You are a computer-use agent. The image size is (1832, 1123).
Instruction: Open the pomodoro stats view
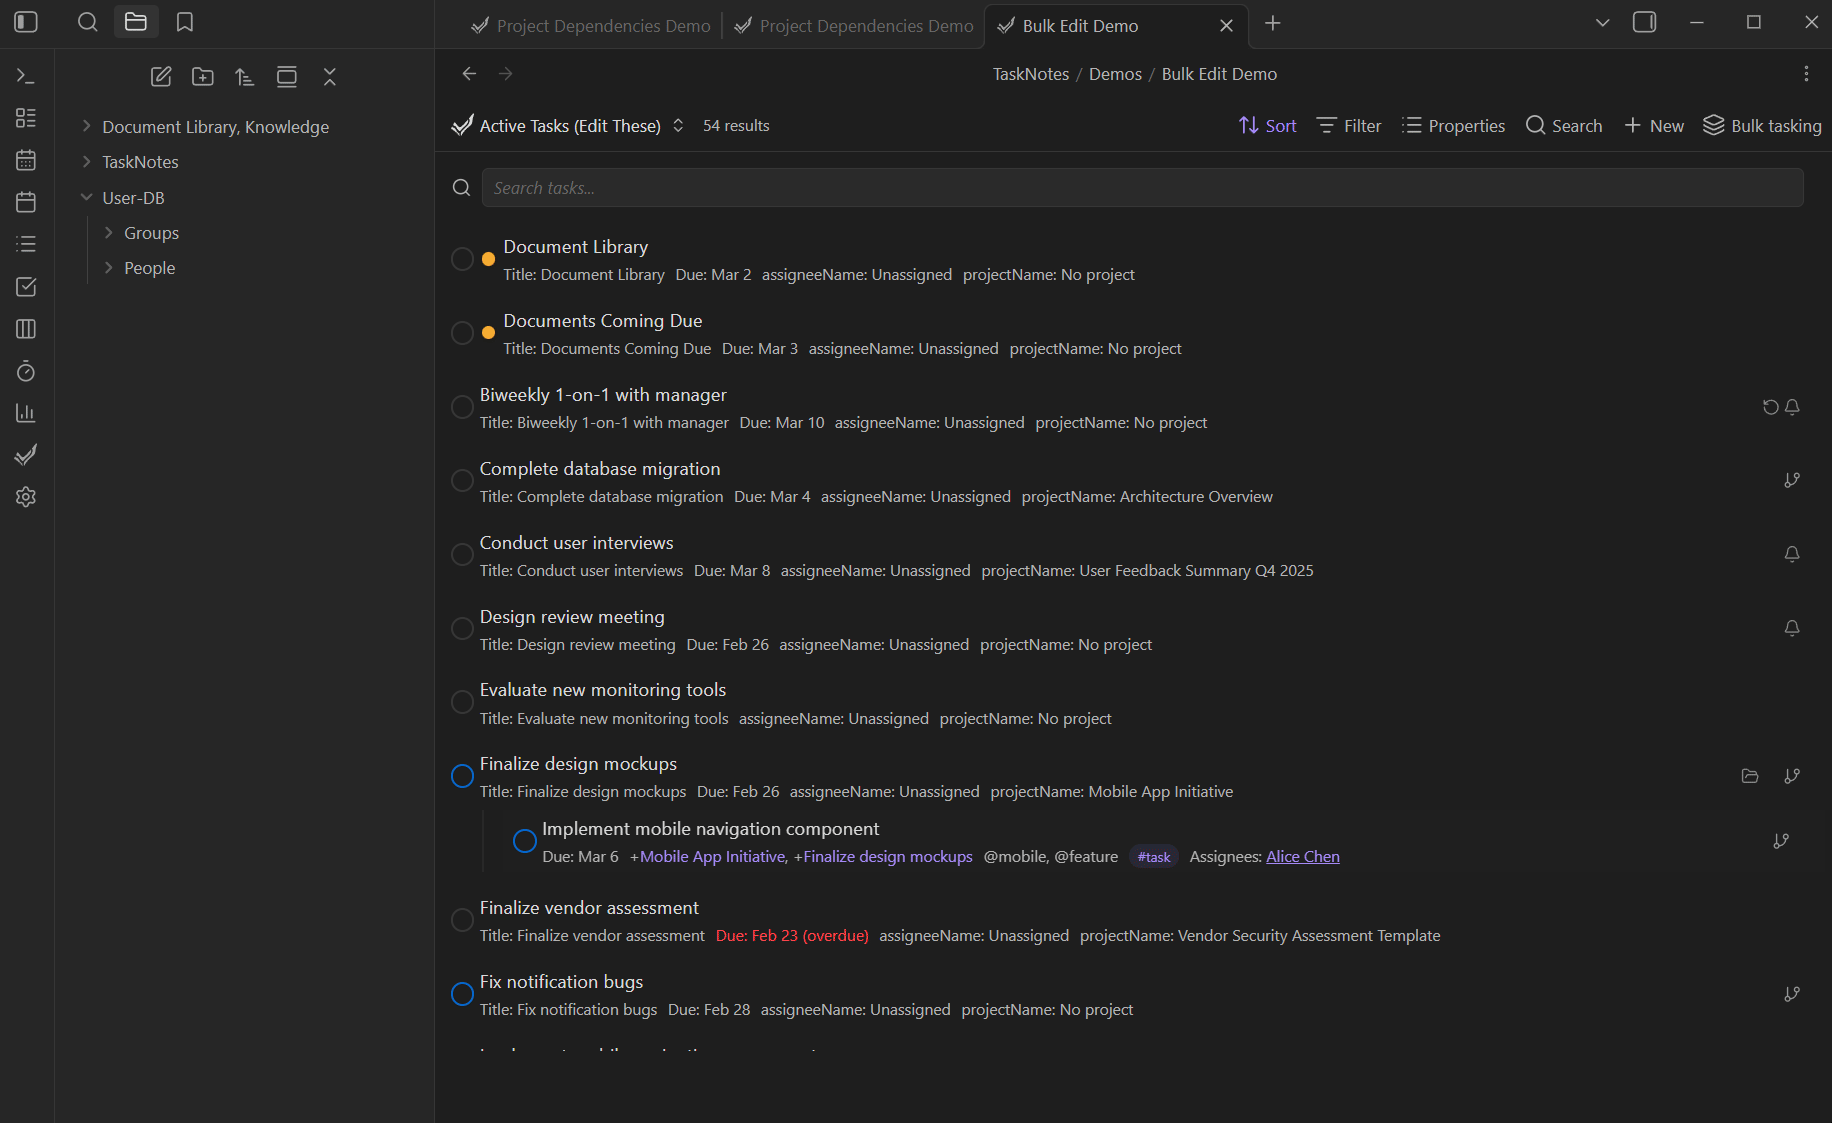point(25,412)
